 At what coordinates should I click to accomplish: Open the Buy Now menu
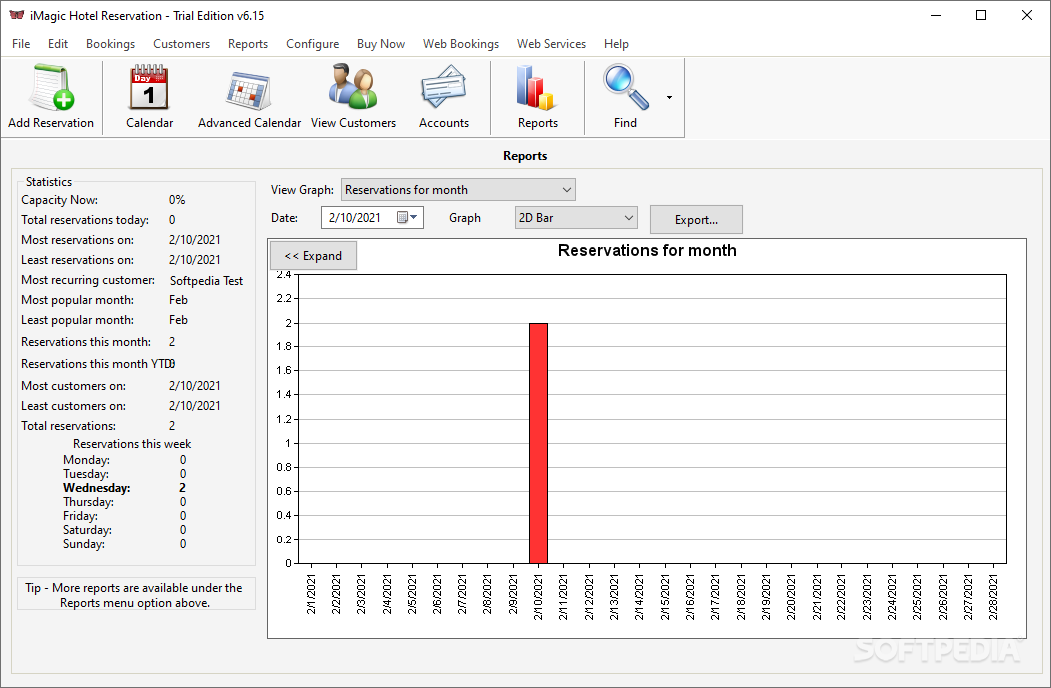[381, 44]
